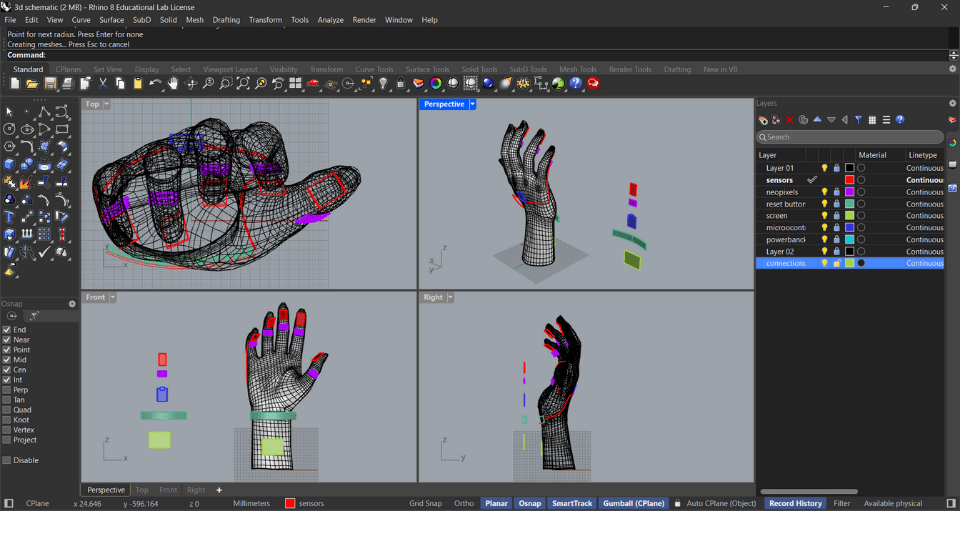The image size is (960, 540).
Task: Check the Disable osnap checkbox
Action: 7,460
